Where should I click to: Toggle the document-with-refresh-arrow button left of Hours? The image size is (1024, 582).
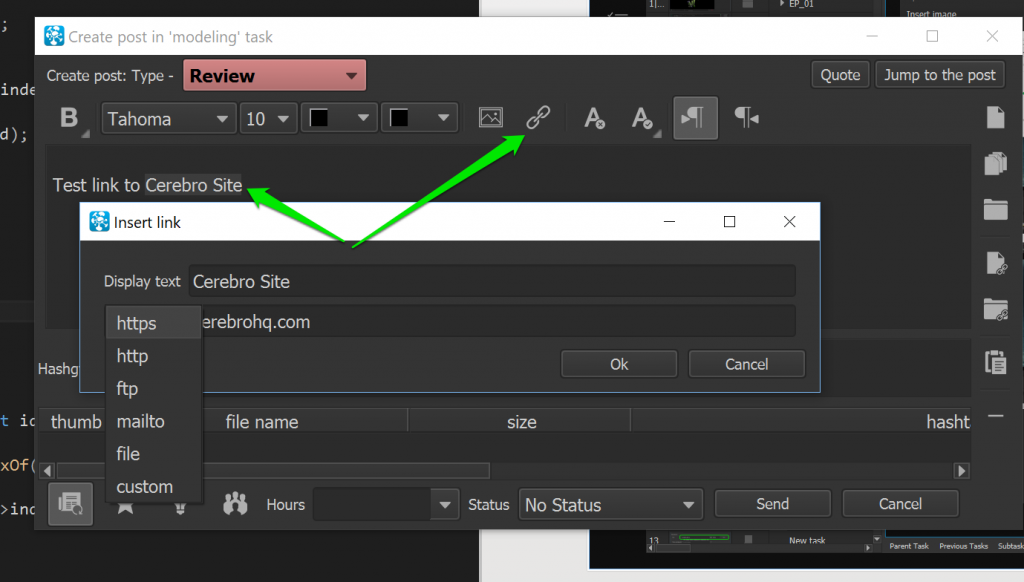(71, 504)
